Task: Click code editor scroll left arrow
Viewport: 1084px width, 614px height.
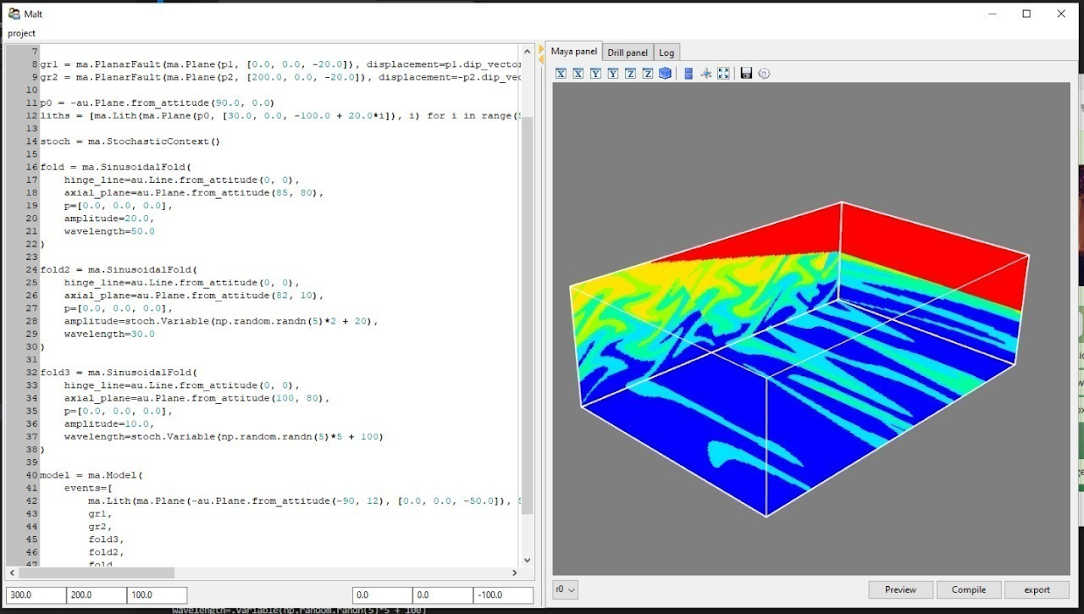Action: [12, 573]
